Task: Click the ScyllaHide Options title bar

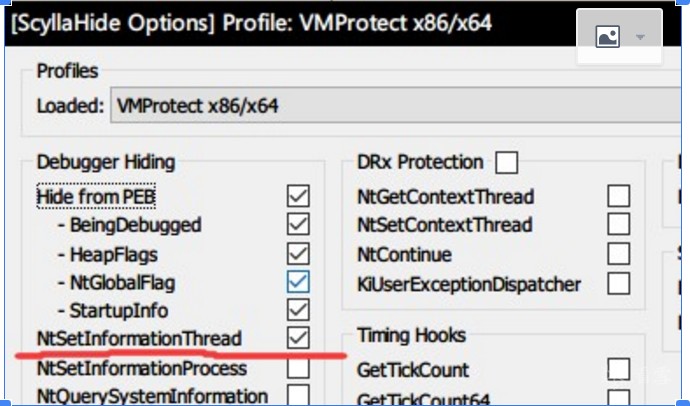Action: (250, 22)
